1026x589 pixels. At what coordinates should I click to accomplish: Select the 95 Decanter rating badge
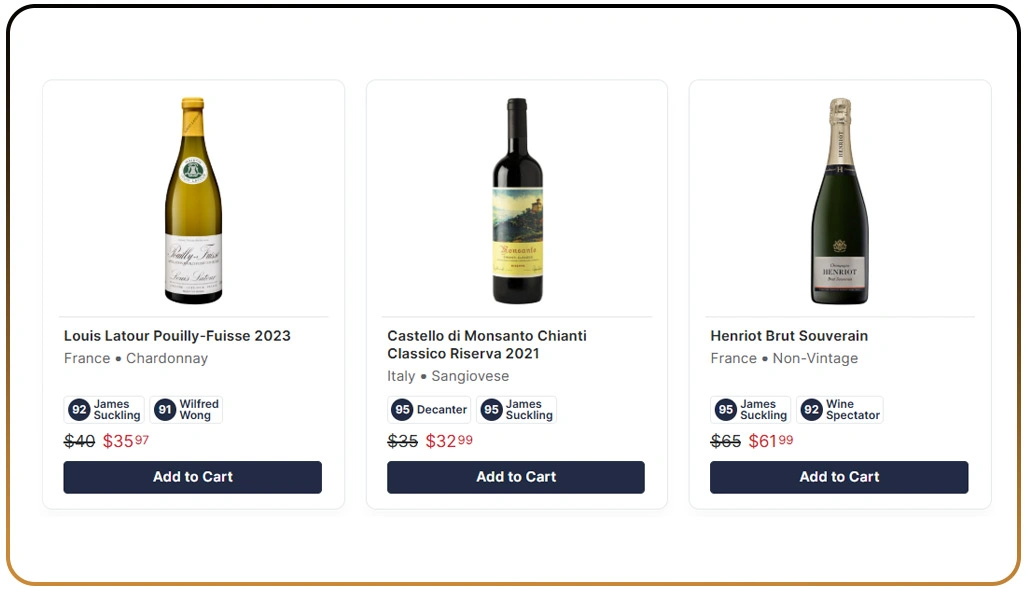point(429,409)
